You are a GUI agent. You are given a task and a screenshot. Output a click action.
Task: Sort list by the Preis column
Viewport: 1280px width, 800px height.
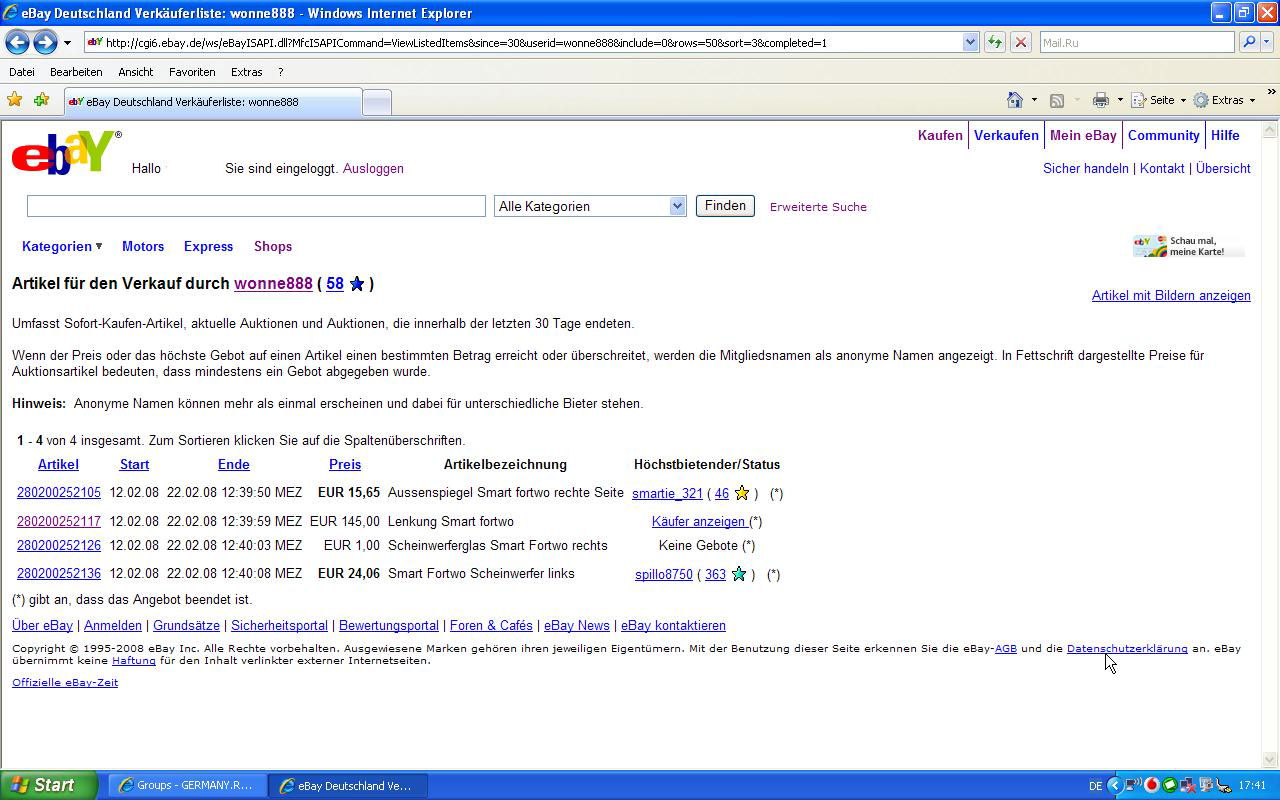345,464
